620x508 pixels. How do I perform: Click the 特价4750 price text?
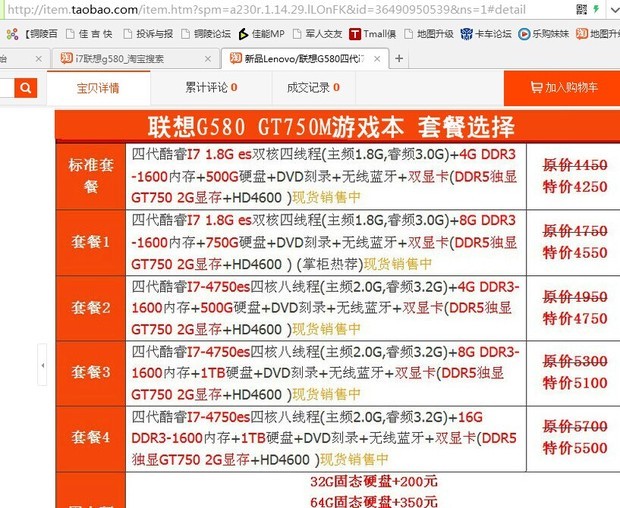[575, 319]
